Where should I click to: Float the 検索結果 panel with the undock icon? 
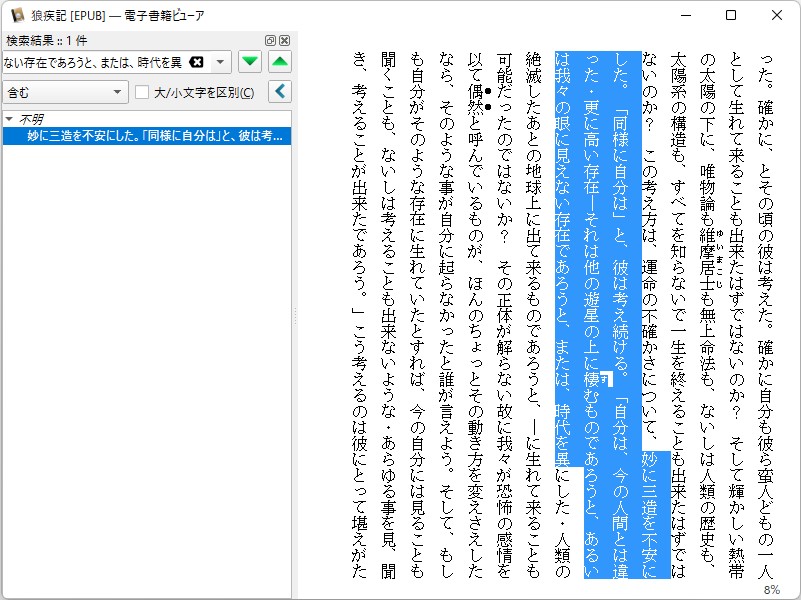(x=268, y=40)
